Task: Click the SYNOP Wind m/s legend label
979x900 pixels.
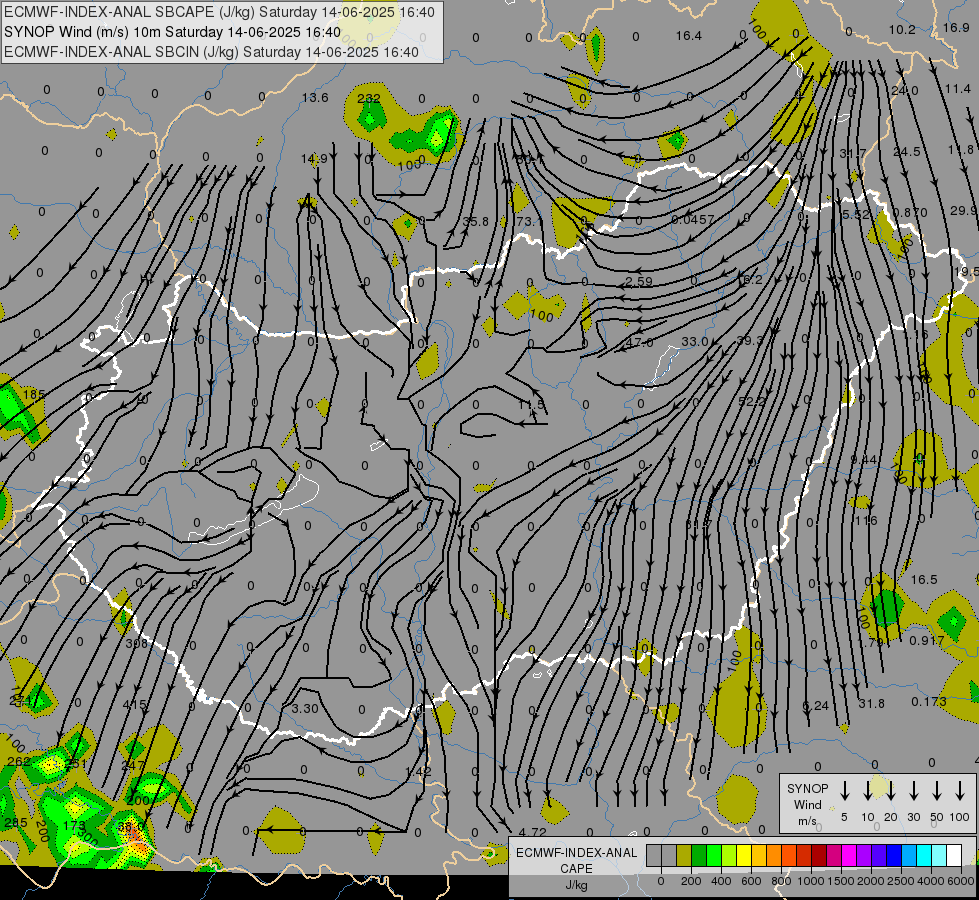Action: coord(807,804)
